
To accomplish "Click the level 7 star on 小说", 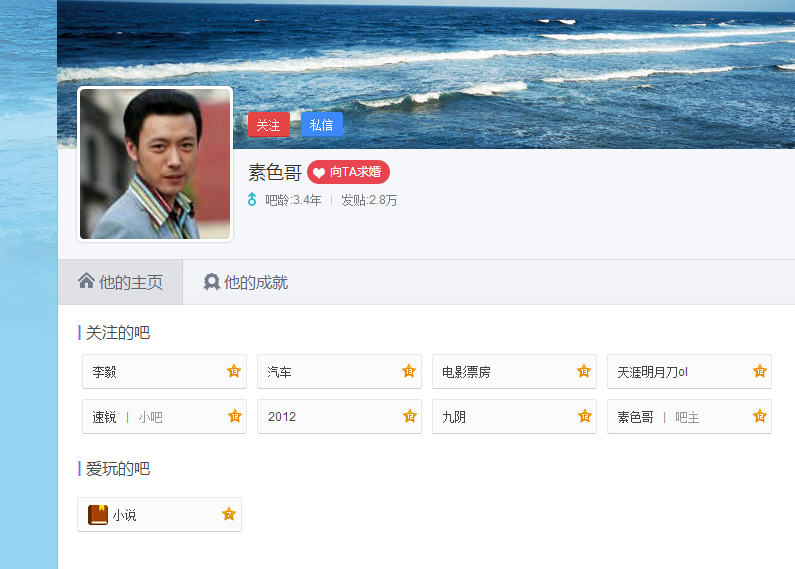I will [x=229, y=514].
